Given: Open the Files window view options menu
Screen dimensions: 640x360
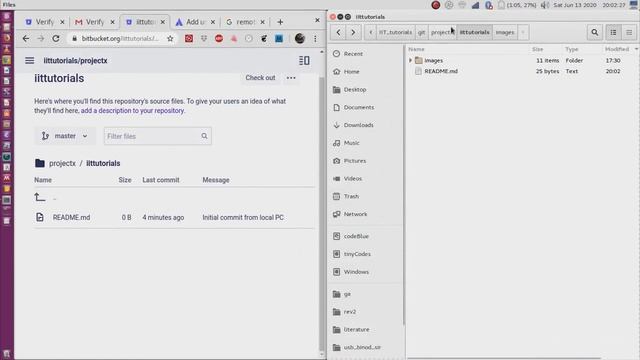Looking at the screenshot, I should click(629, 32).
